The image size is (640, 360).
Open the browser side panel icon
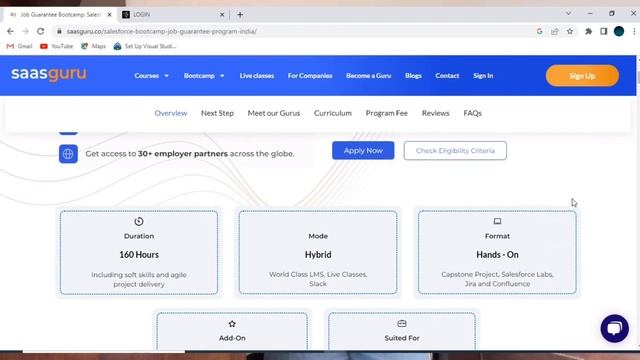[604, 31]
